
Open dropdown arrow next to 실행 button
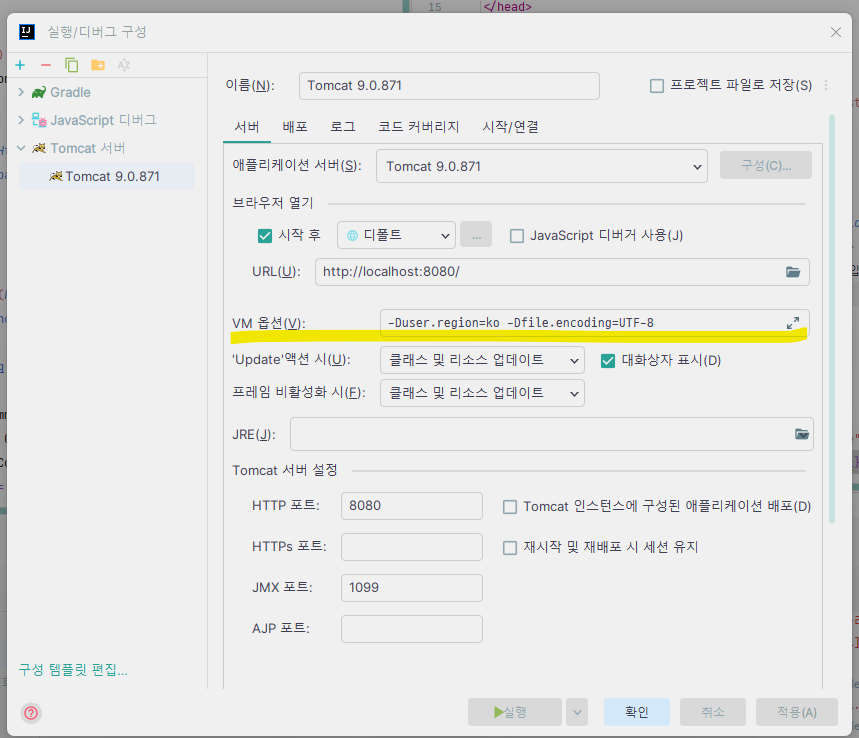[x=577, y=712]
